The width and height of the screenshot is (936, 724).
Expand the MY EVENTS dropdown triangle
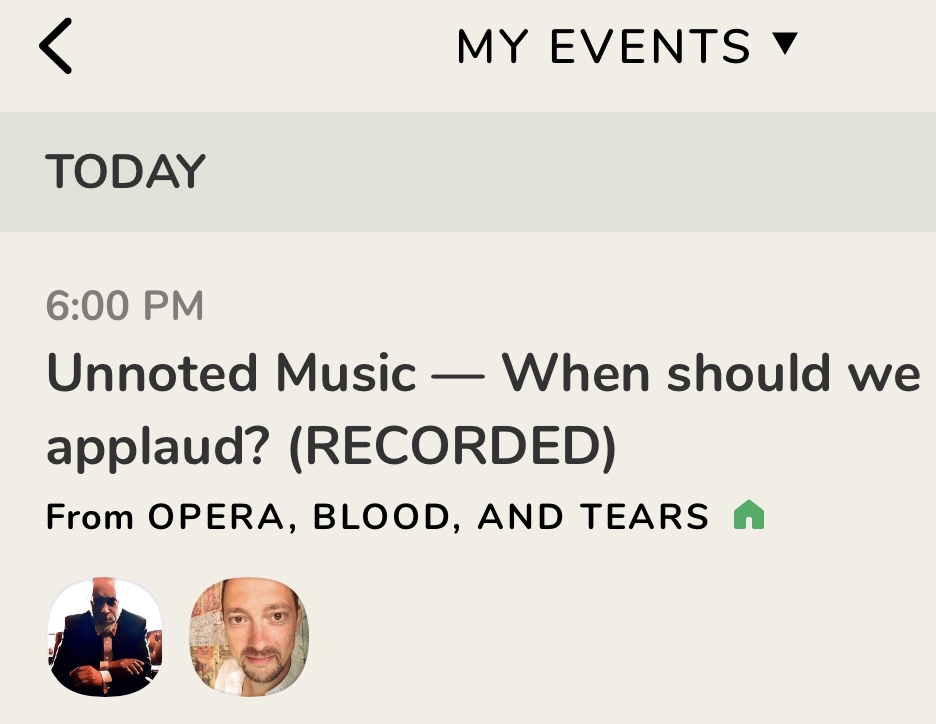point(786,43)
